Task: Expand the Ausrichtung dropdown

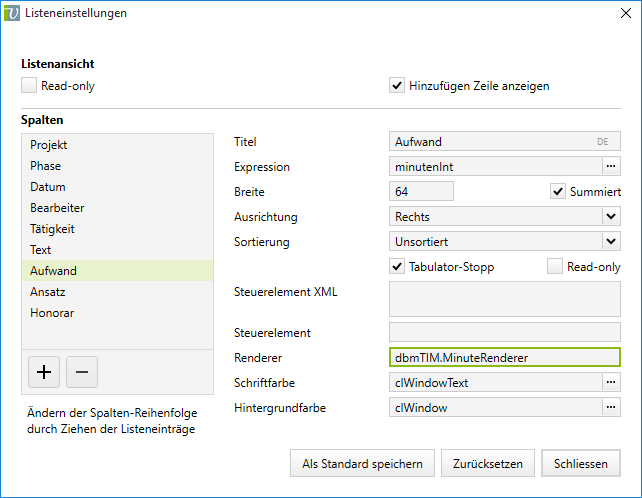Action: pos(610,216)
